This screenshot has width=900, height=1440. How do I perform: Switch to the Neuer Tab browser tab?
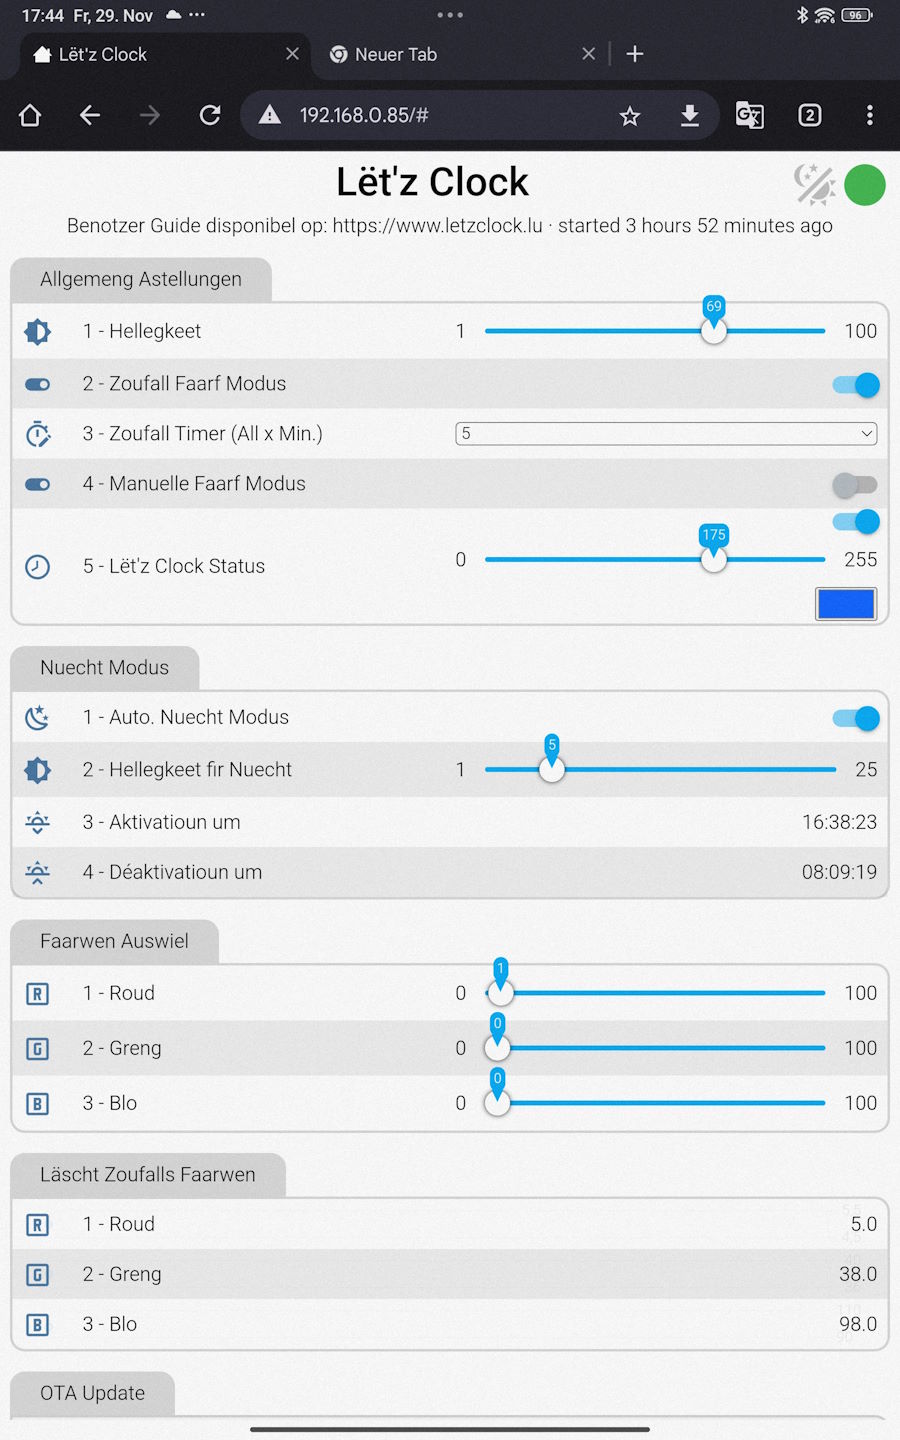point(396,55)
